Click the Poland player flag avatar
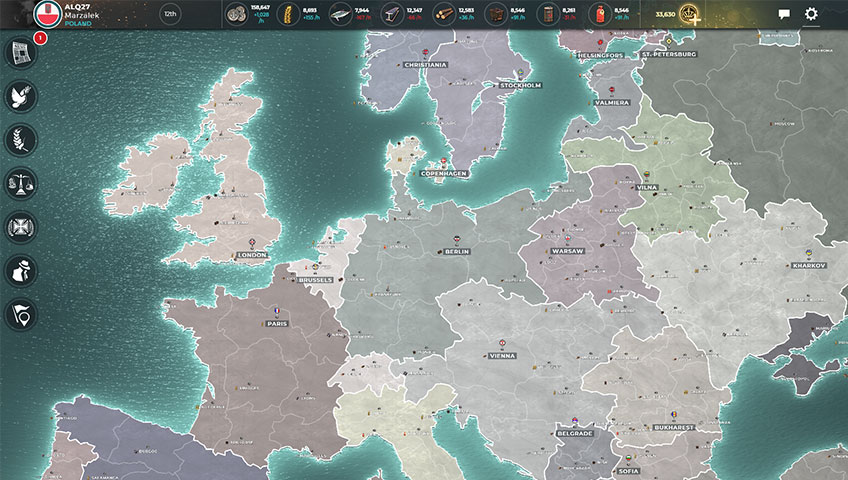The width and height of the screenshot is (848, 480). (46, 14)
